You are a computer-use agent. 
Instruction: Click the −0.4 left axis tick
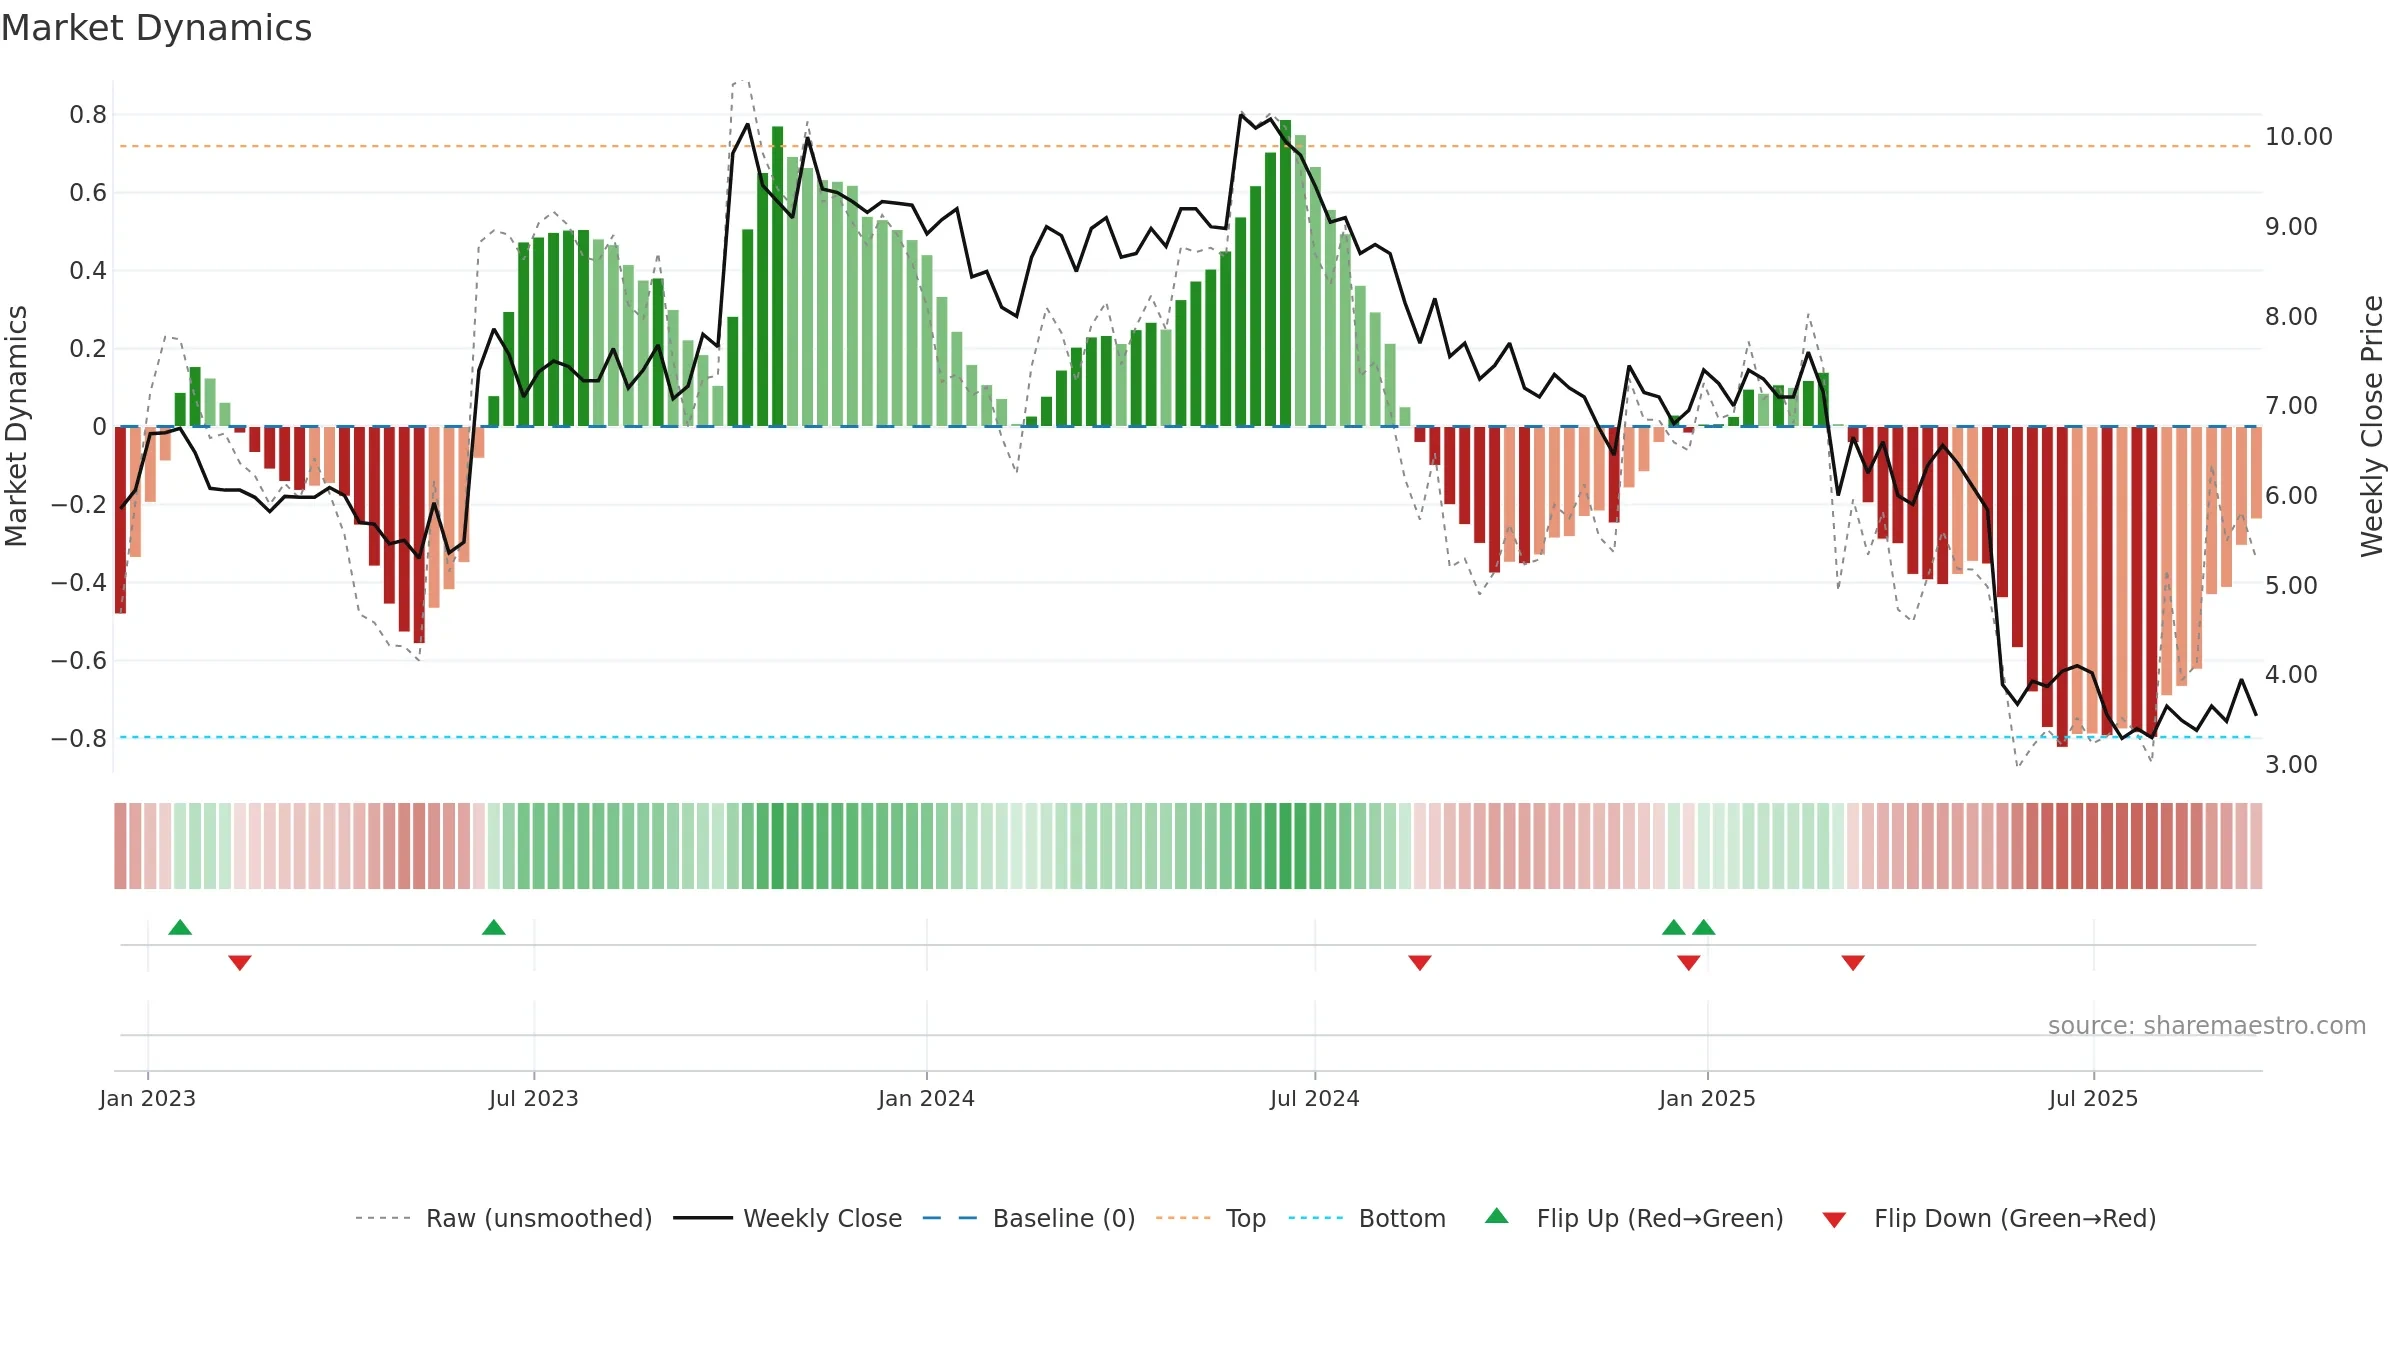point(78,583)
